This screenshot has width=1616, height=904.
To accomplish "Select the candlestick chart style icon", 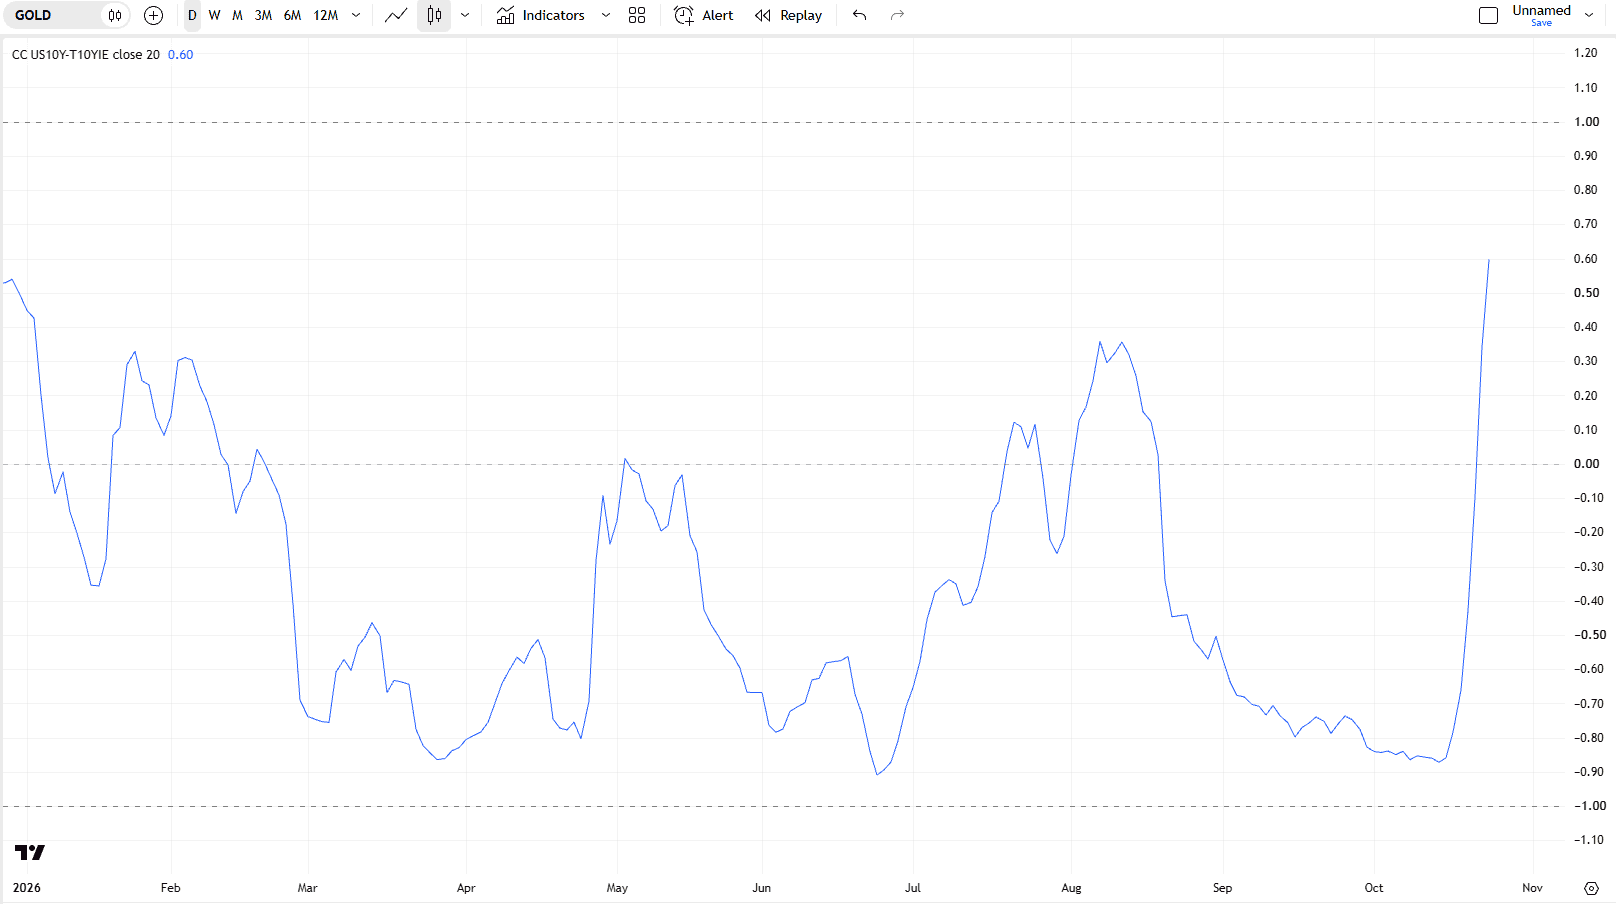I will (434, 15).
